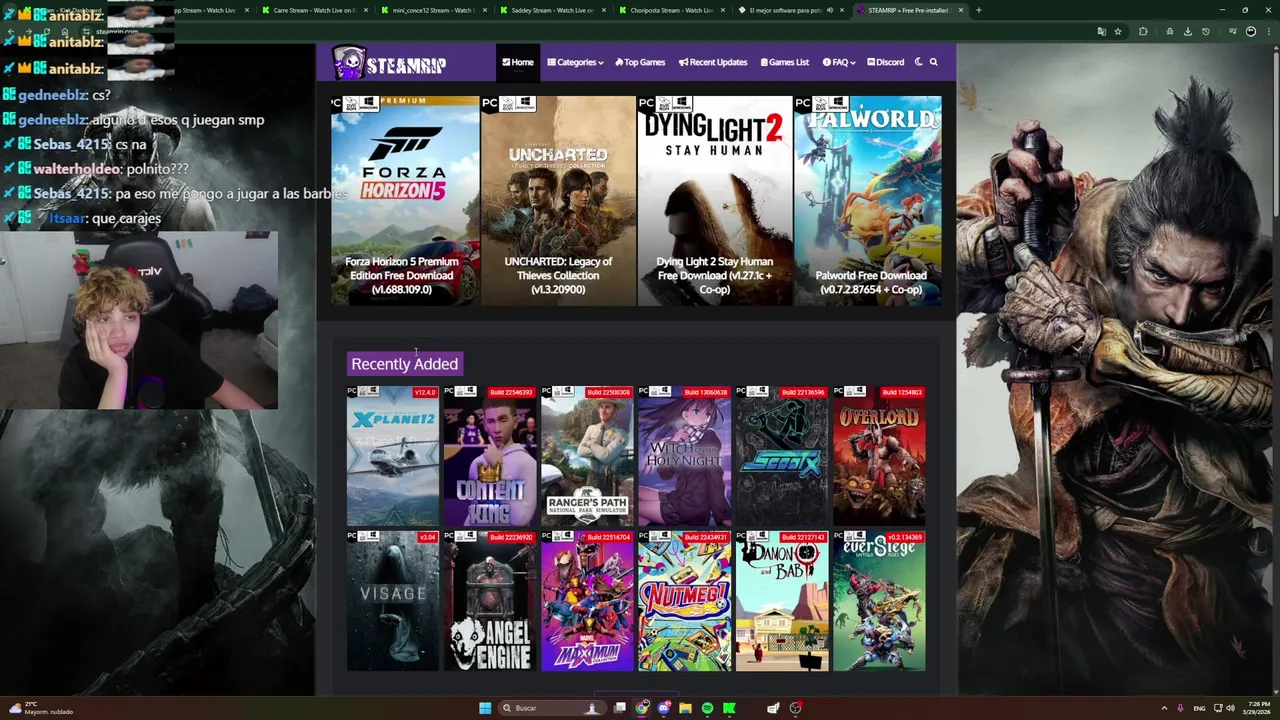Toggle dark mode moon icon
The height and width of the screenshot is (720, 1280).
[x=918, y=62]
